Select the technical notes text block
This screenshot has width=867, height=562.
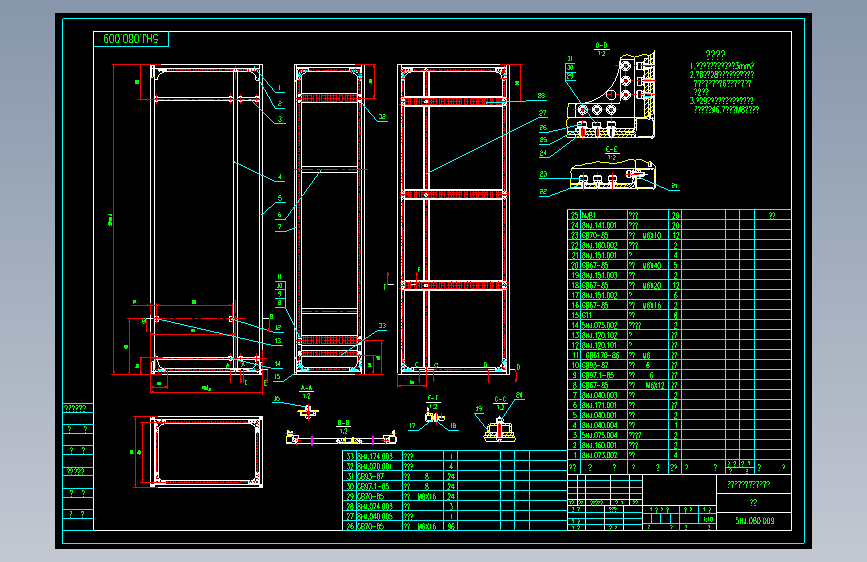point(724,82)
